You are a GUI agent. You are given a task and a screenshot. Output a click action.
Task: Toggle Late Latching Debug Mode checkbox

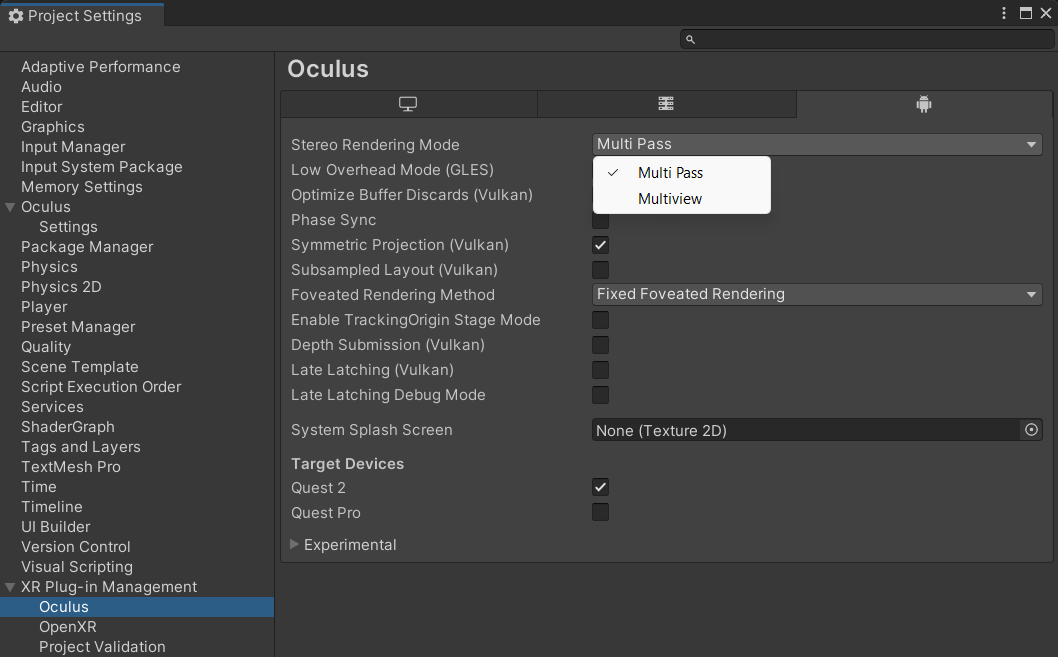point(601,395)
